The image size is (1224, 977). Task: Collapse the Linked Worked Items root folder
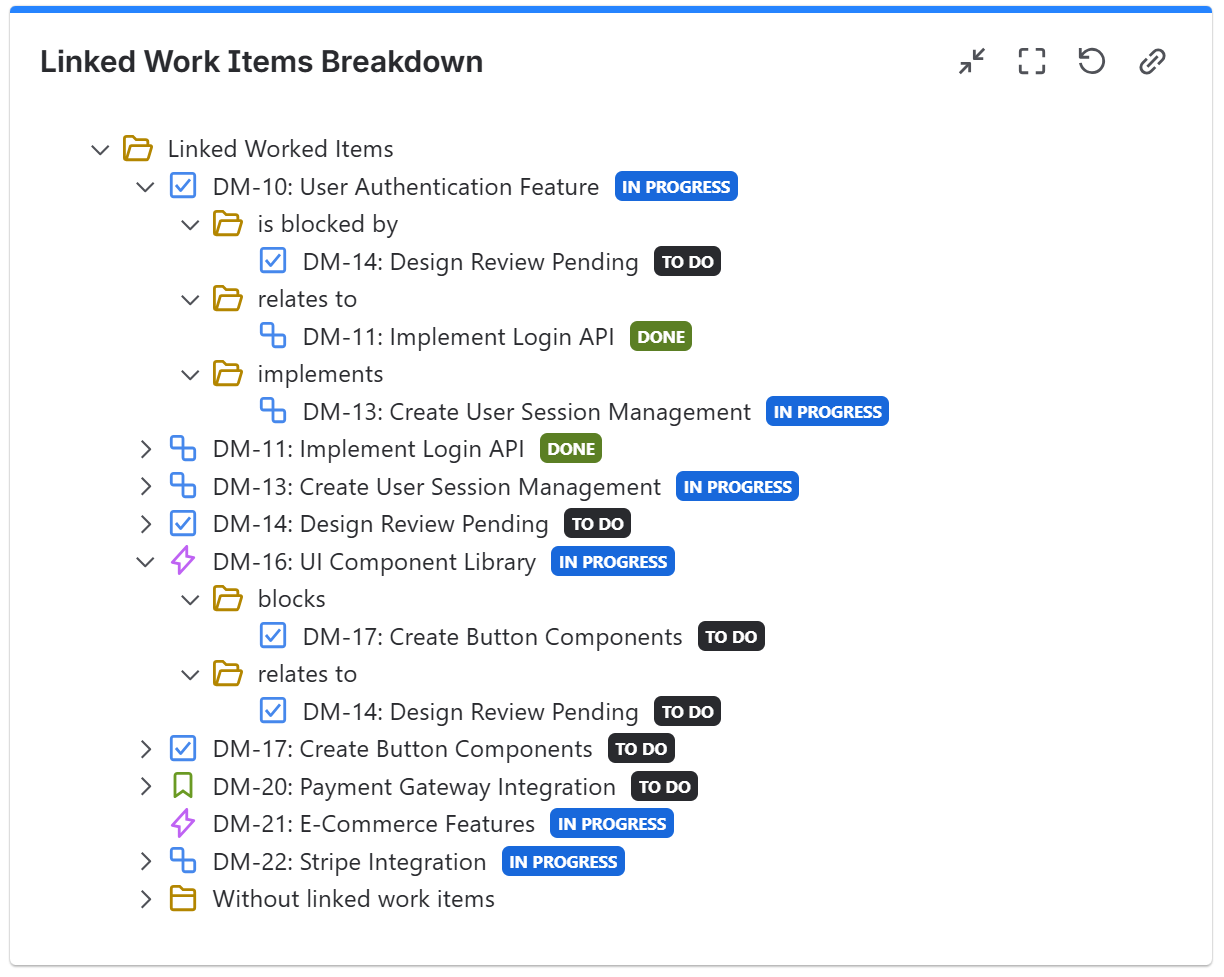(x=100, y=150)
